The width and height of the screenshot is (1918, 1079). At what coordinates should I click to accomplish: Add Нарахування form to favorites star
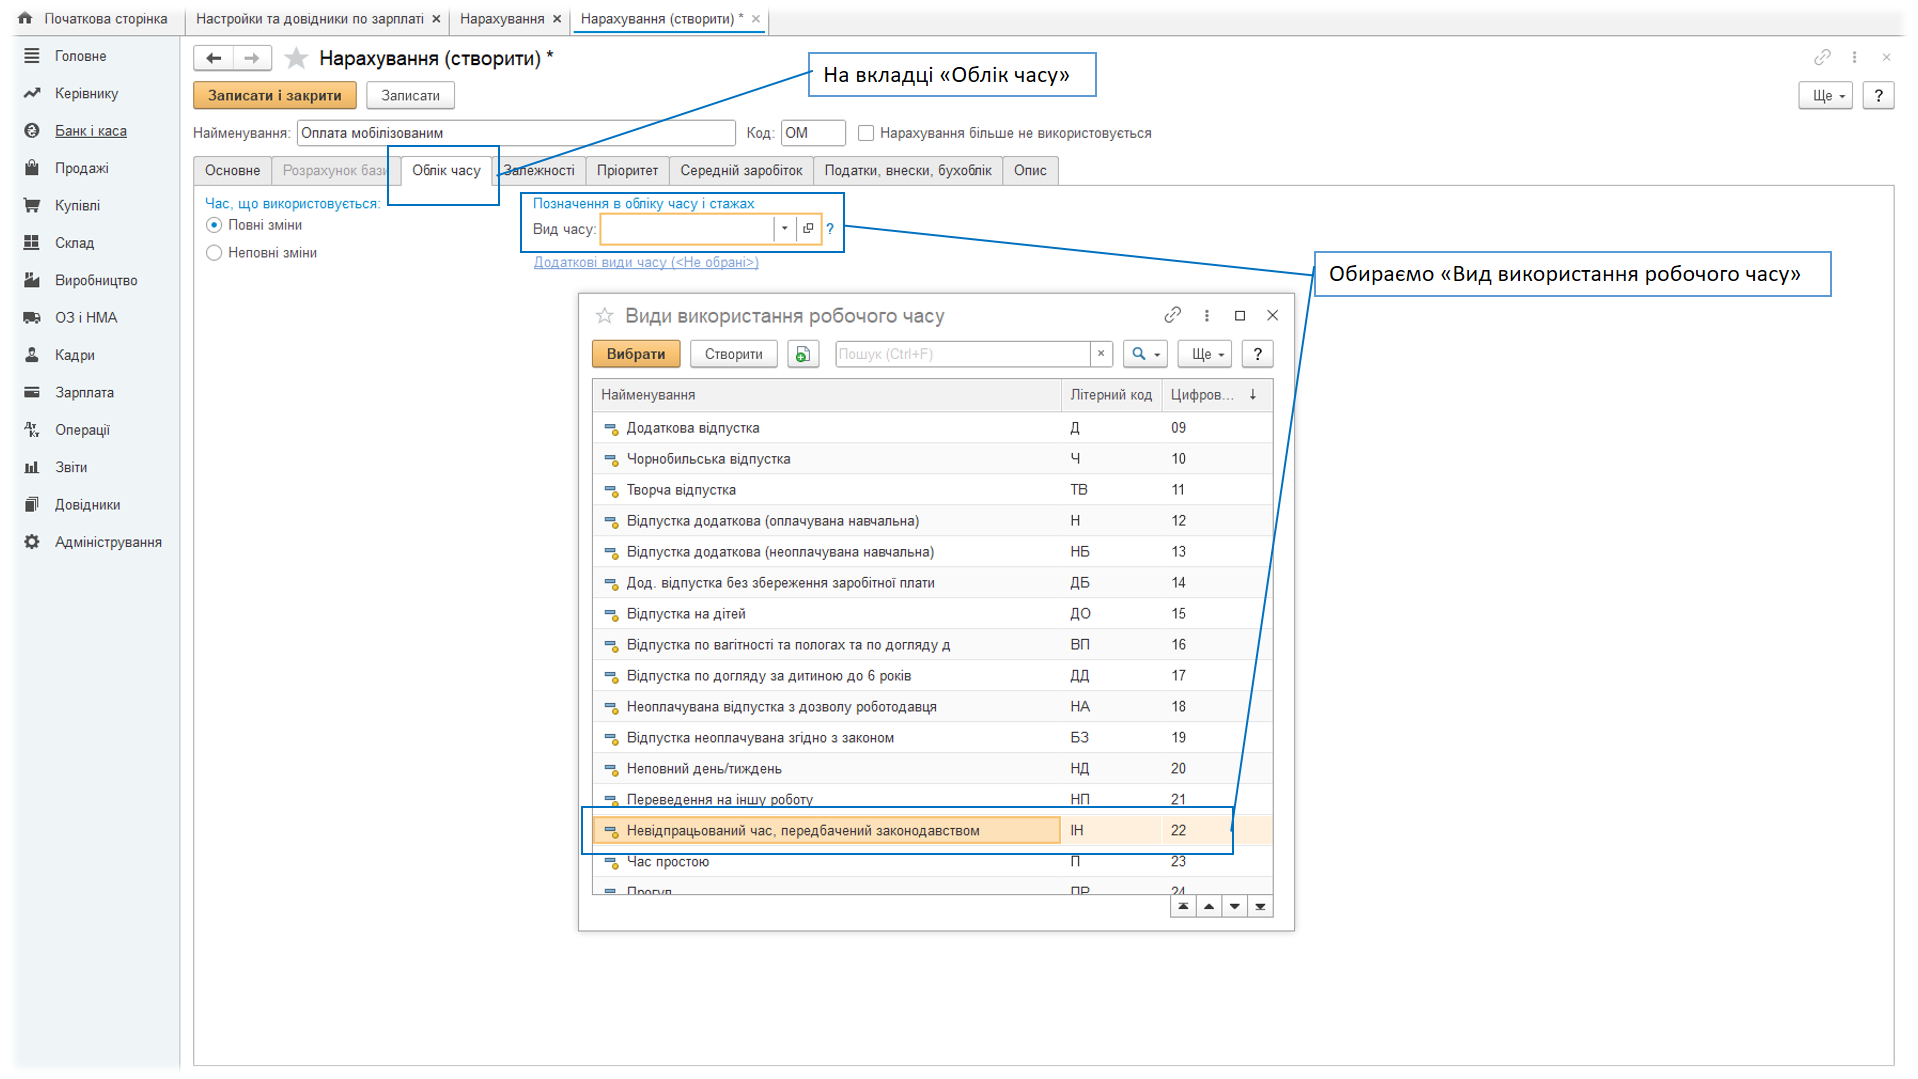click(x=296, y=58)
